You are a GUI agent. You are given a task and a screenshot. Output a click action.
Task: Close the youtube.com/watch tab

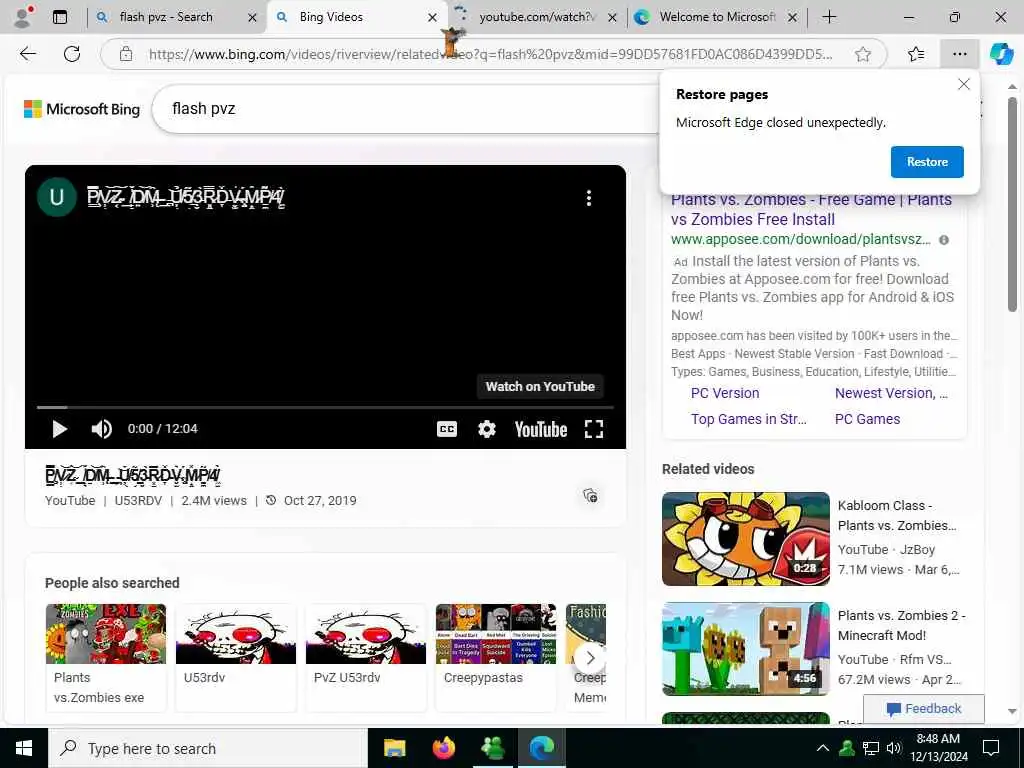point(612,18)
